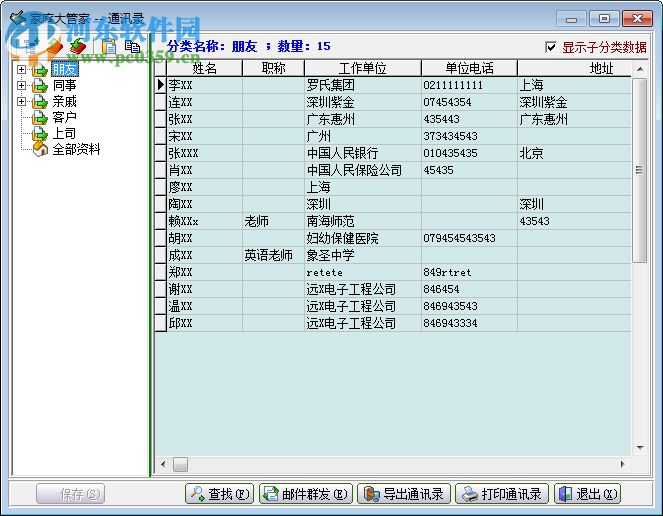
Task: Click the category tree structure toolbar icon
Action: [32, 46]
